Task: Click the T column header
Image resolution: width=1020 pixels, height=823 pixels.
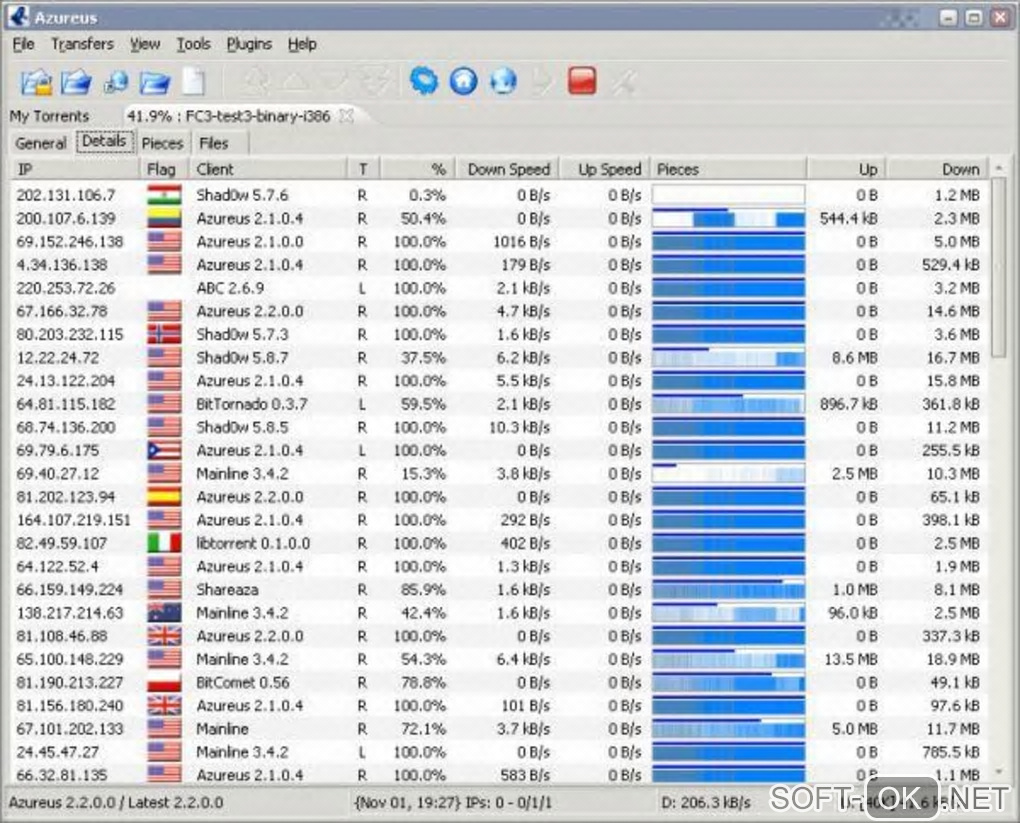Action: [364, 169]
